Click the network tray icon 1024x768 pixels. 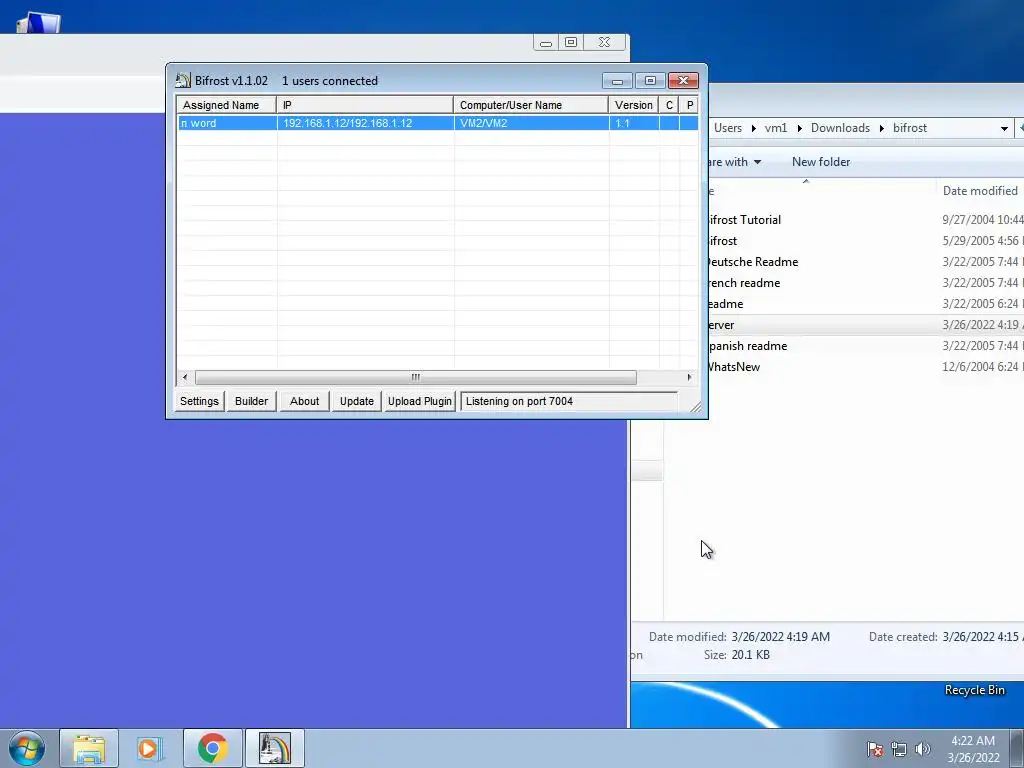pos(899,749)
